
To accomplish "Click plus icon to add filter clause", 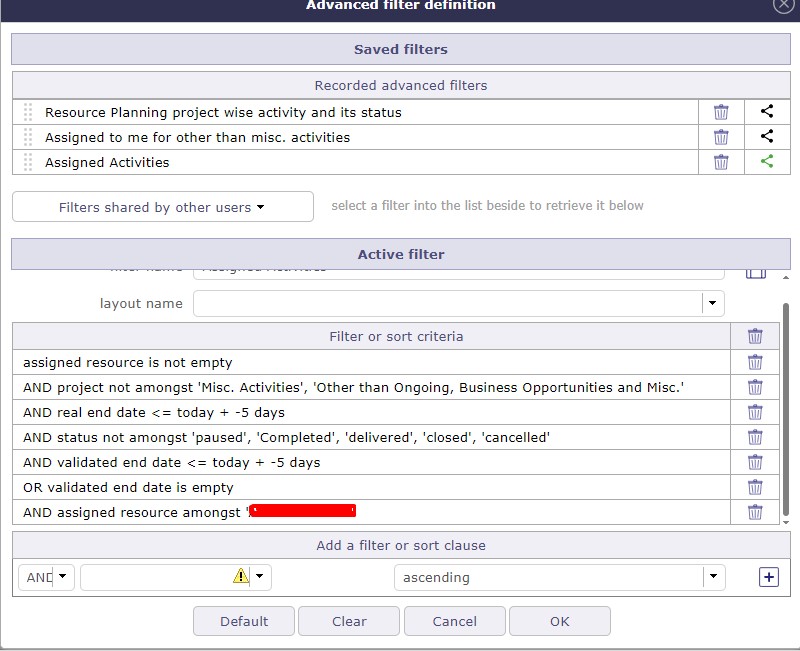I will click(768, 577).
